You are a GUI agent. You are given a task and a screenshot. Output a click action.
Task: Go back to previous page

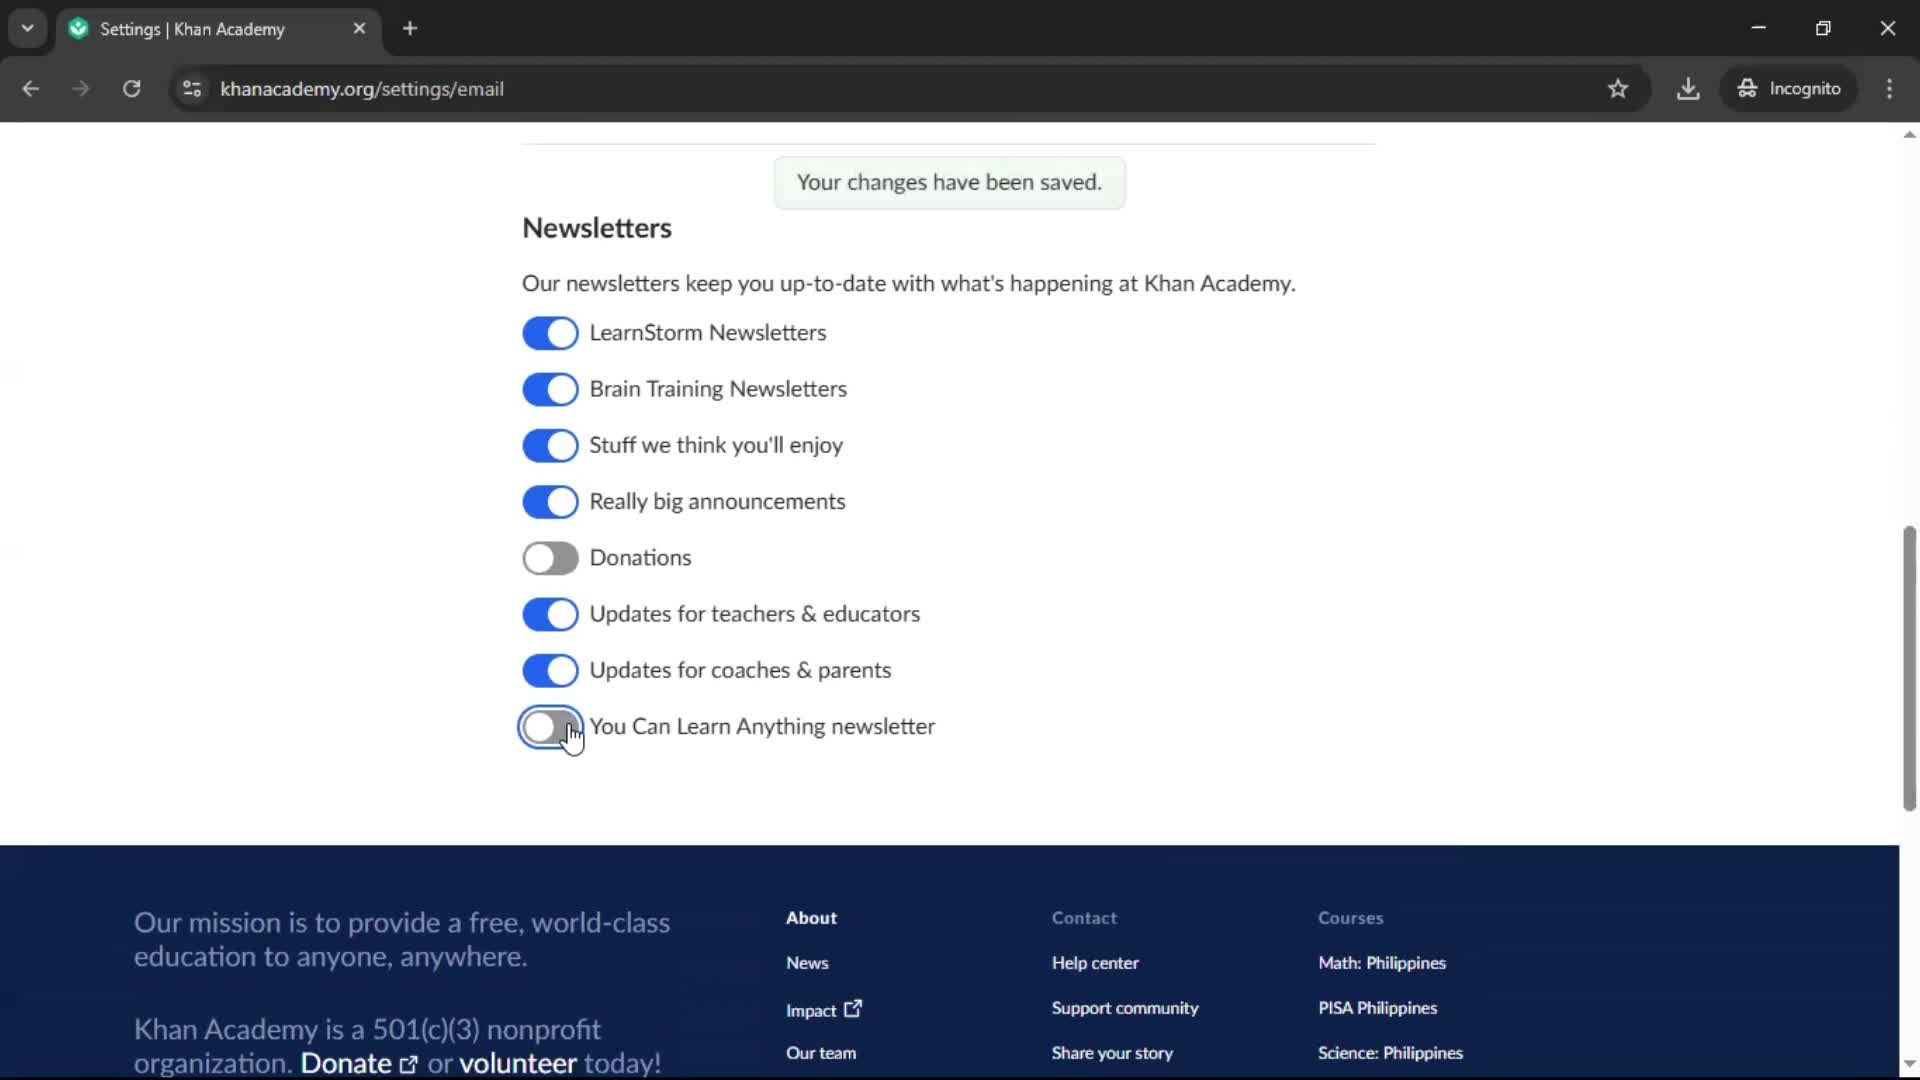[x=31, y=89]
